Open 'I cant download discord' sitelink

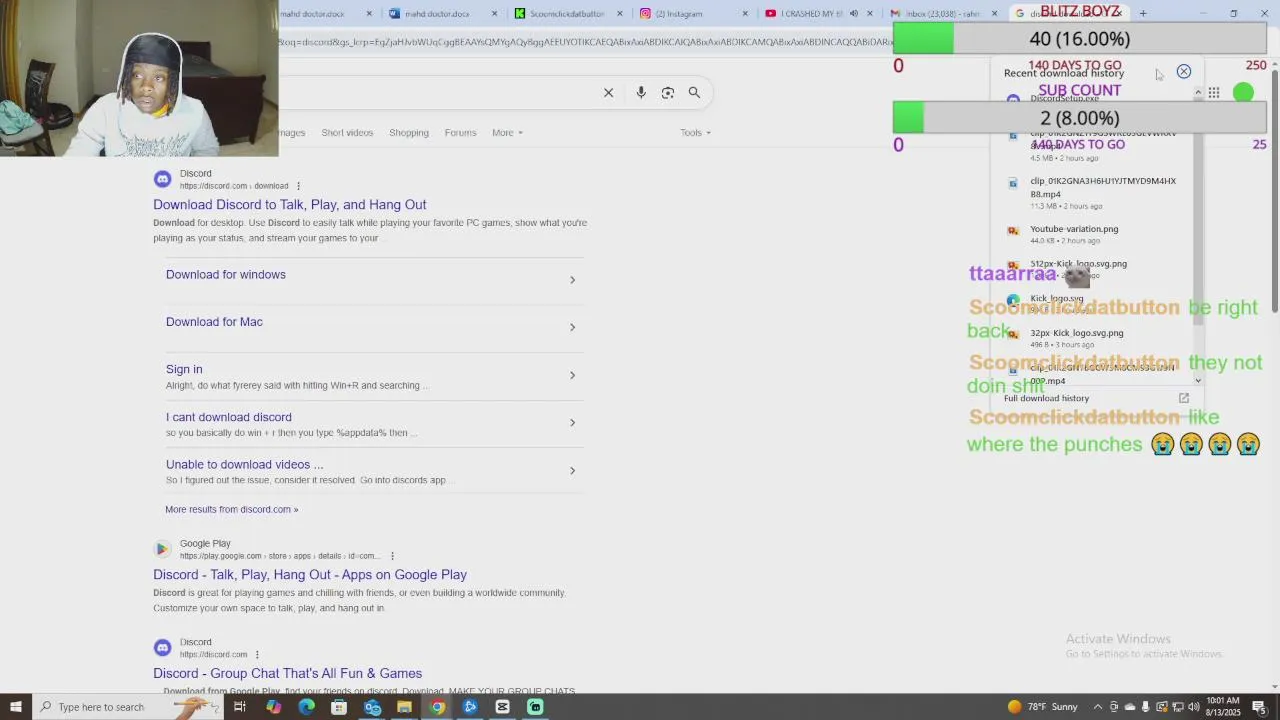click(x=229, y=417)
